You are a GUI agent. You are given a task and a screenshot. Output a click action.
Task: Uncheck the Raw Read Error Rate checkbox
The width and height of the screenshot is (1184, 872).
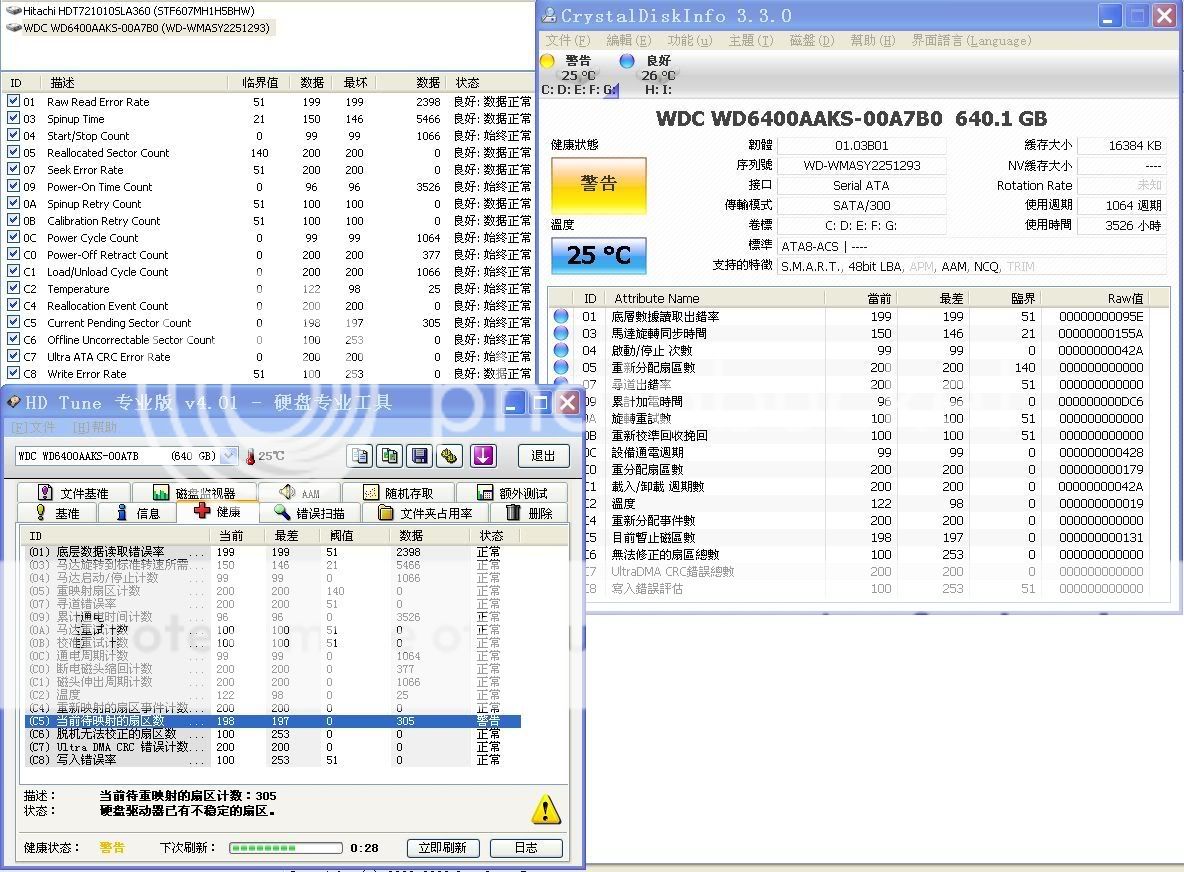click(x=14, y=100)
